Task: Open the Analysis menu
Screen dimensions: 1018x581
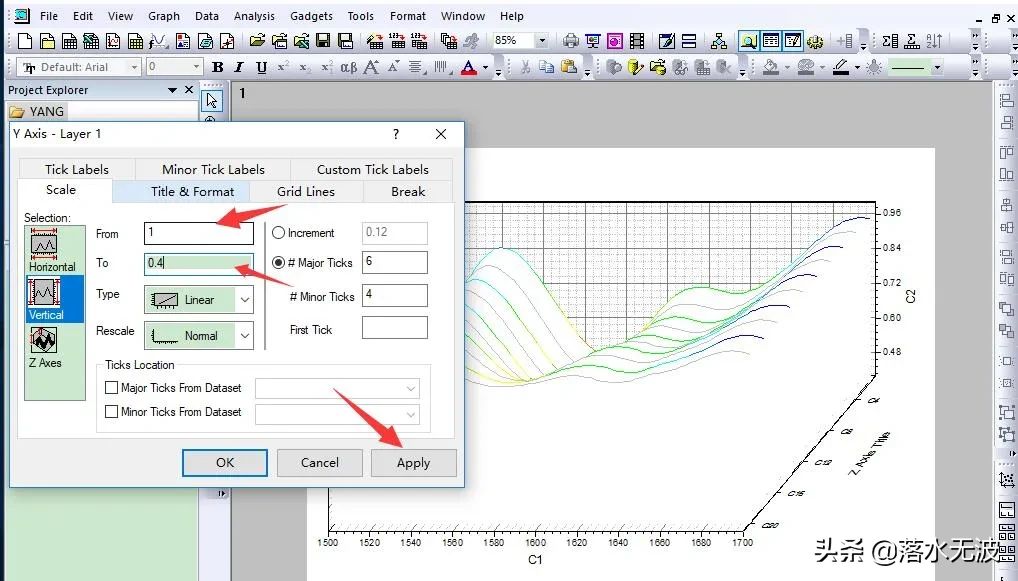Action: pos(254,16)
